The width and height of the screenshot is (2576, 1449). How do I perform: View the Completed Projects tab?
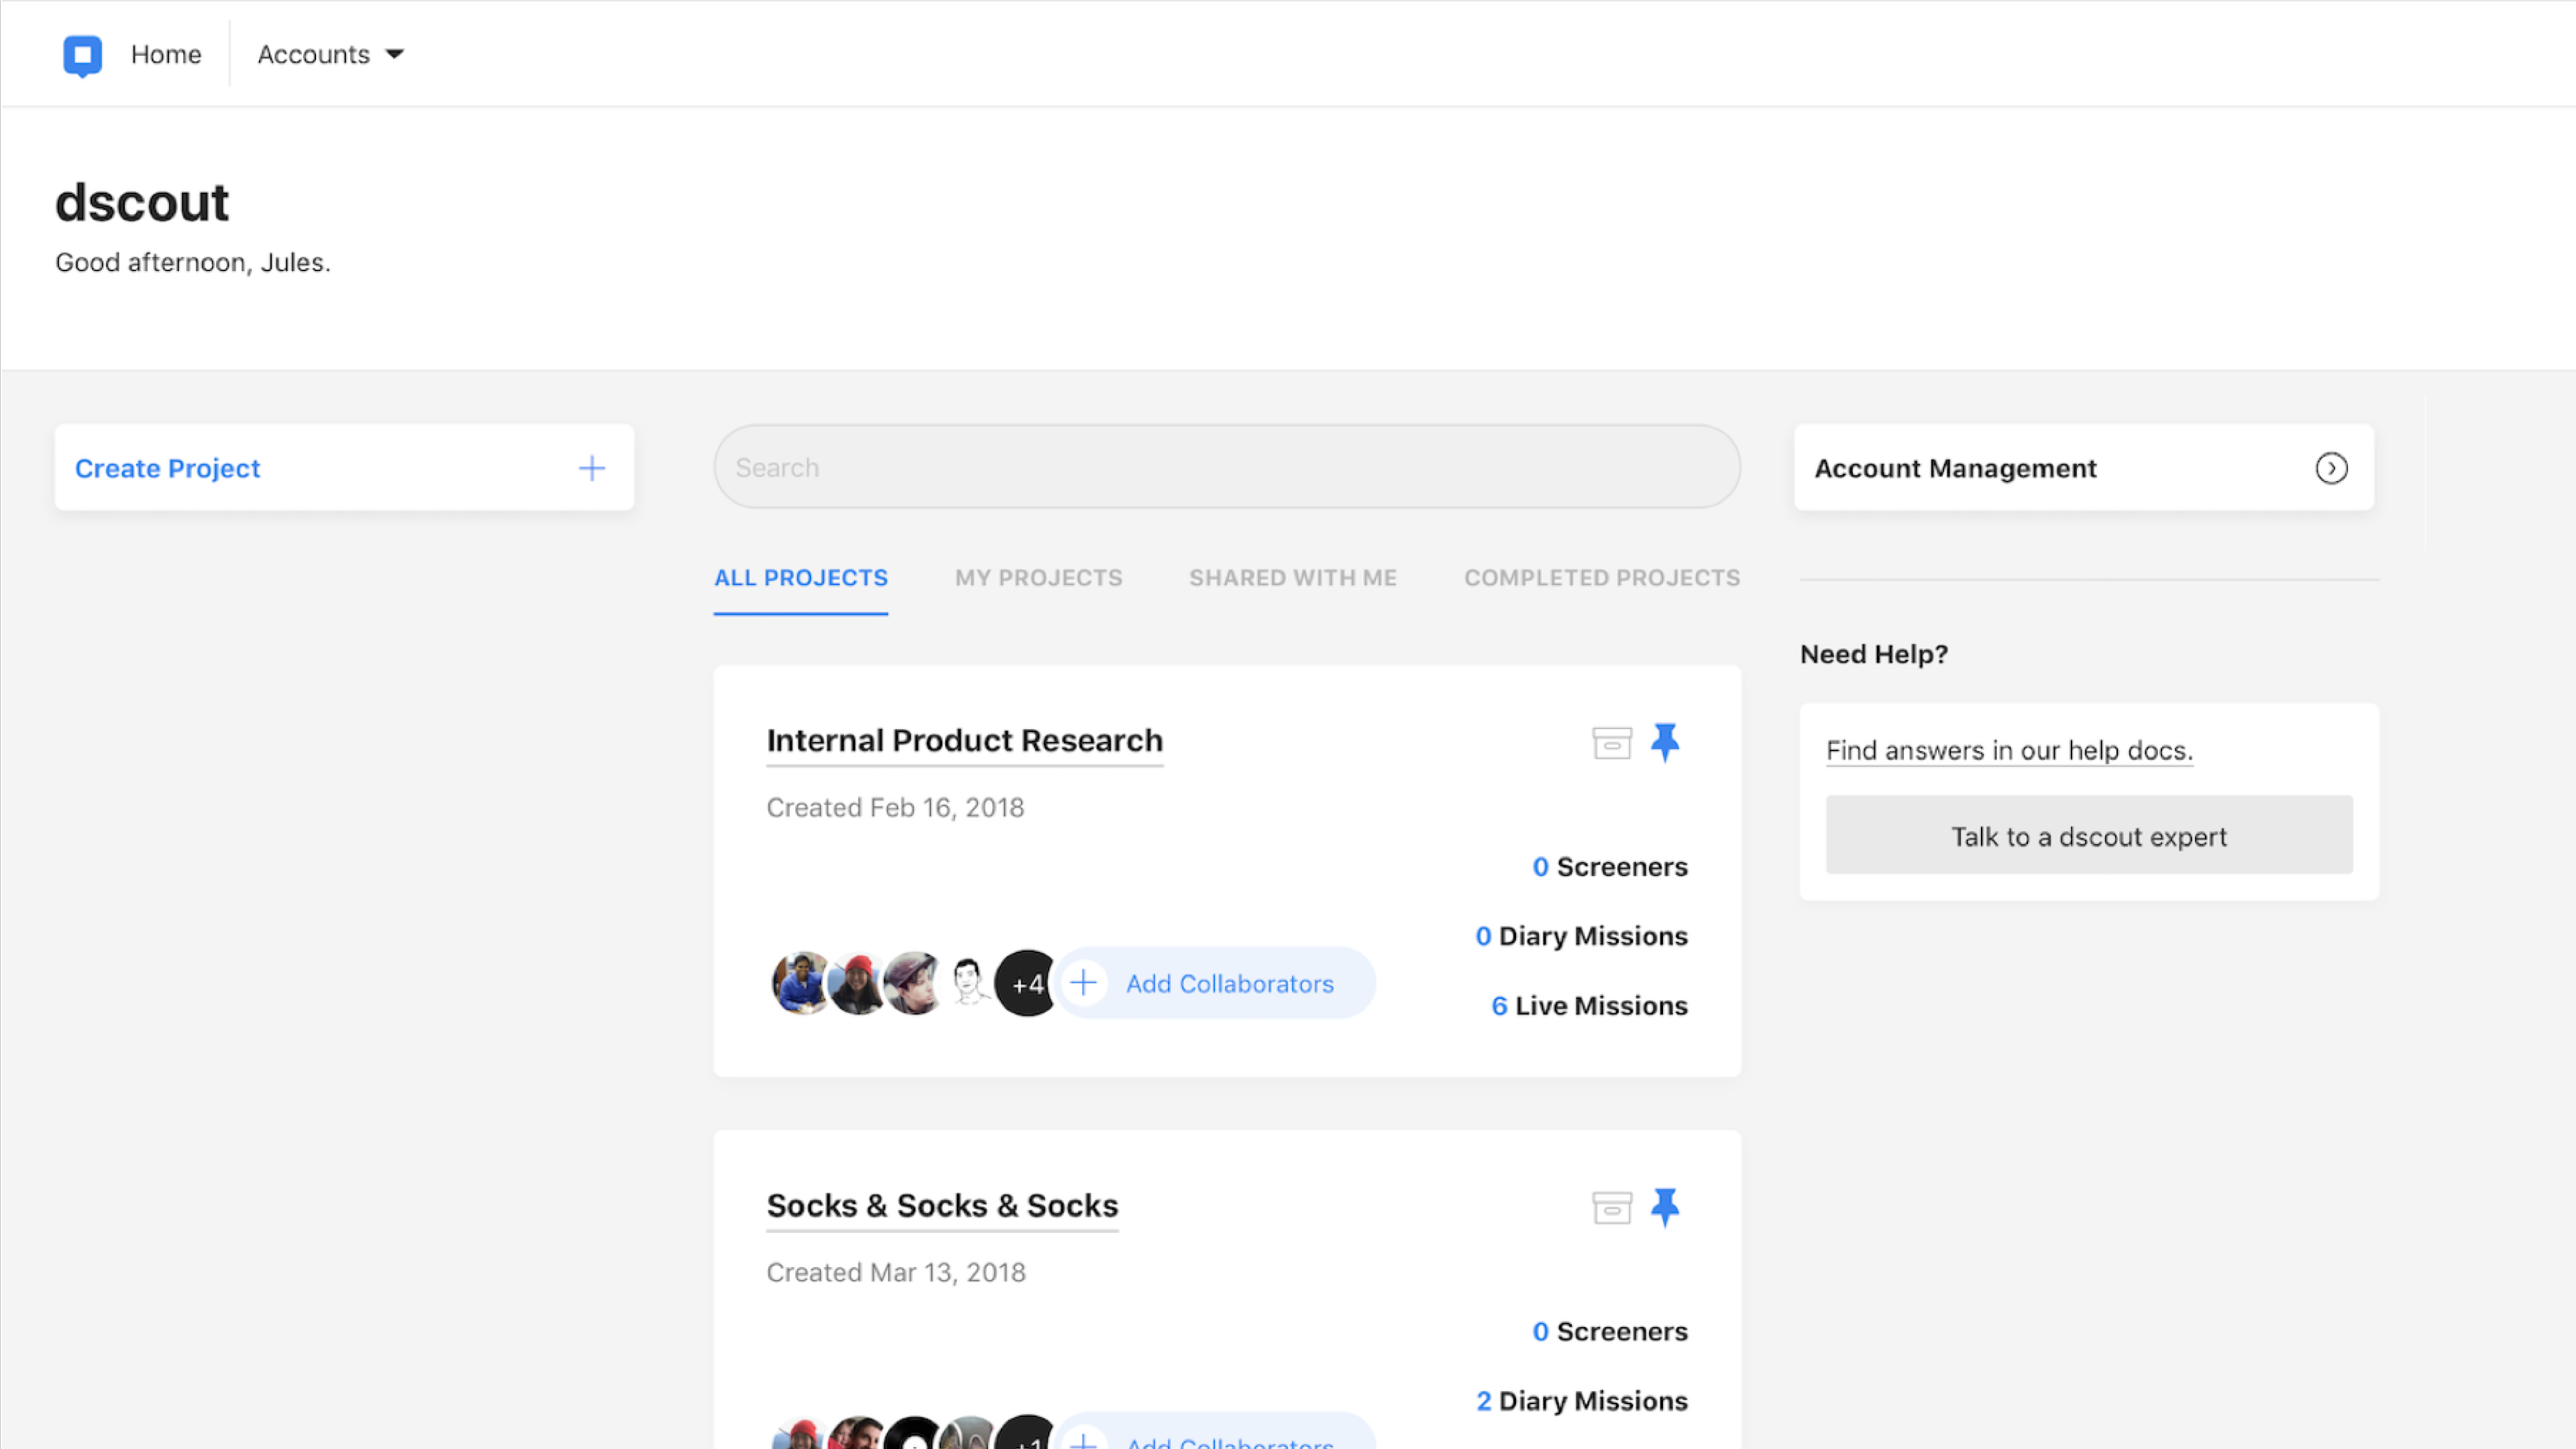pyautogui.click(x=1601, y=578)
